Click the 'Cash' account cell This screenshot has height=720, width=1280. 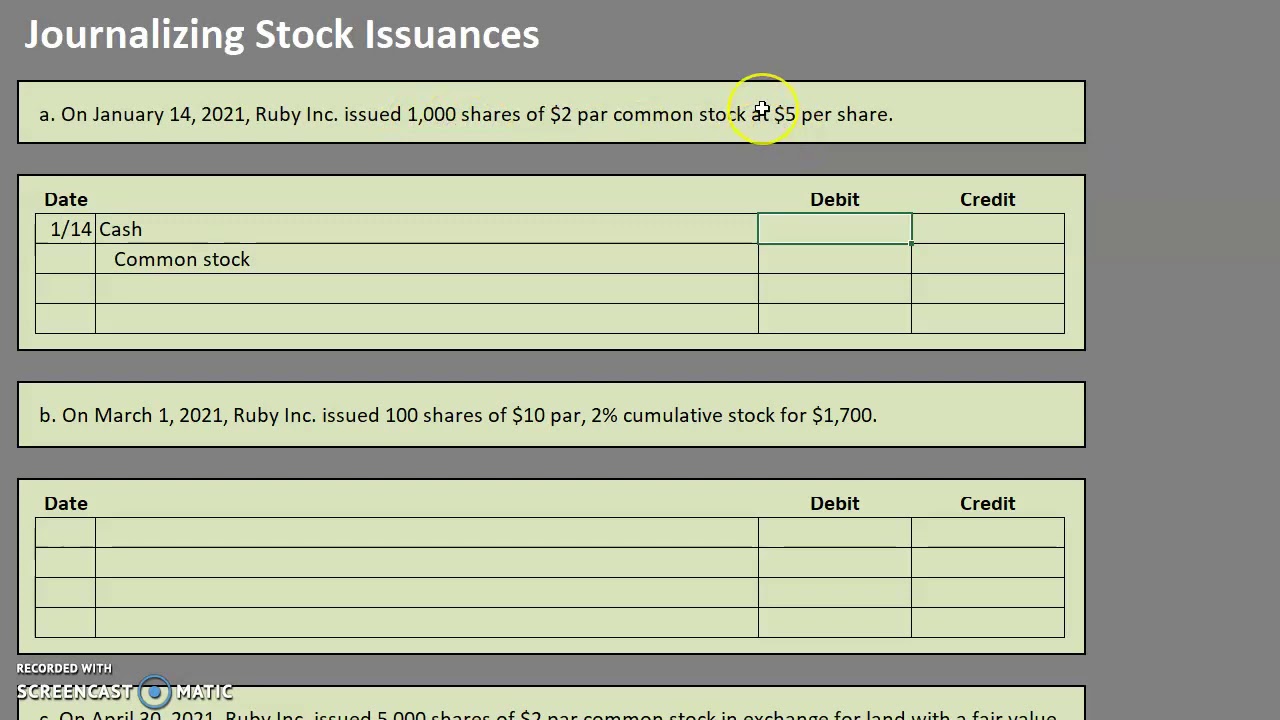(x=427, y=229)
